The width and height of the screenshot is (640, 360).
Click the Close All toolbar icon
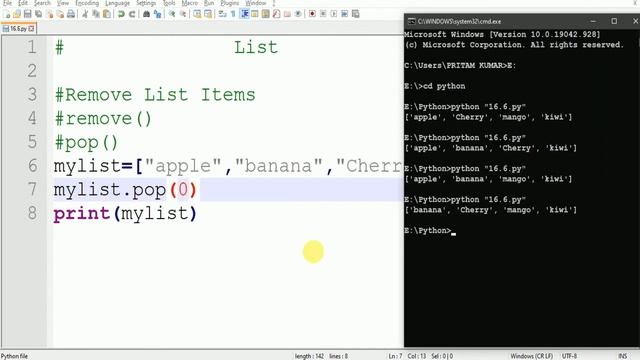pyautogui.click(x=60, y=14)
